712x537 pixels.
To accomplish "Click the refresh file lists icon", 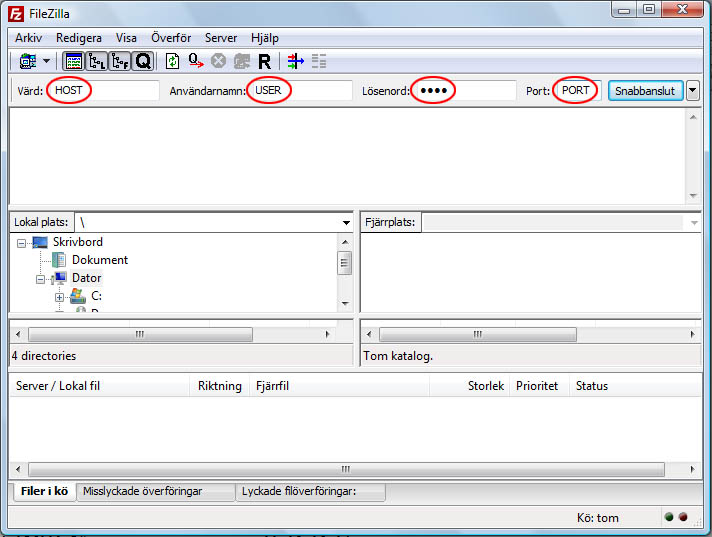I will [173, 61].
